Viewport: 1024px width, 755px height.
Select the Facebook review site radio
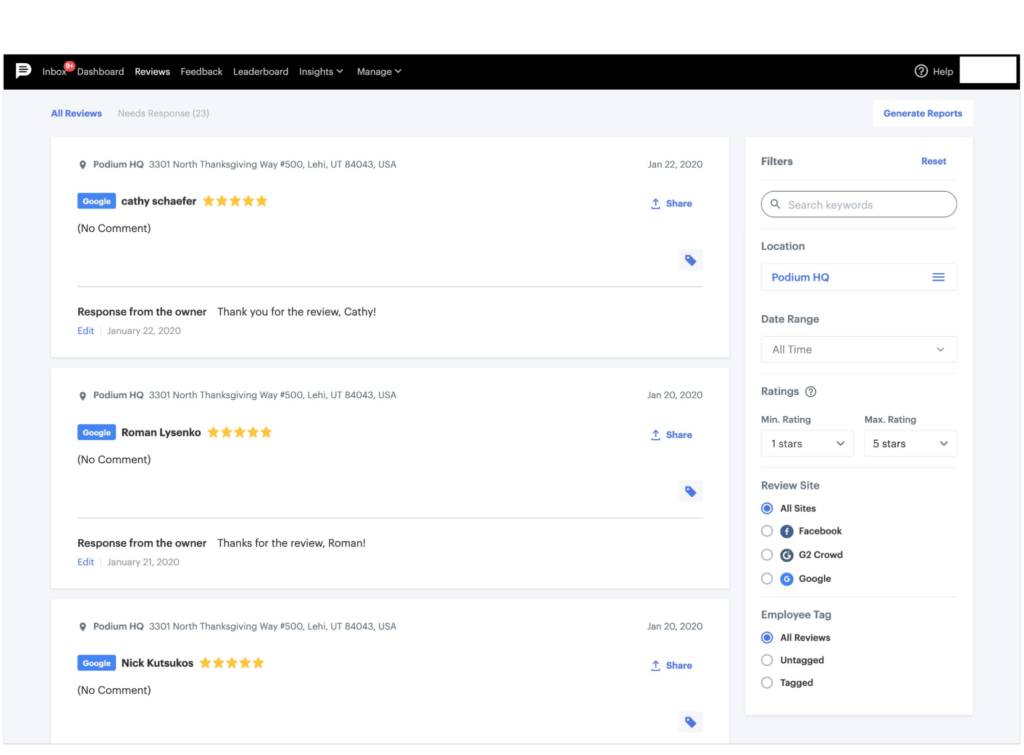coord(767,531)
